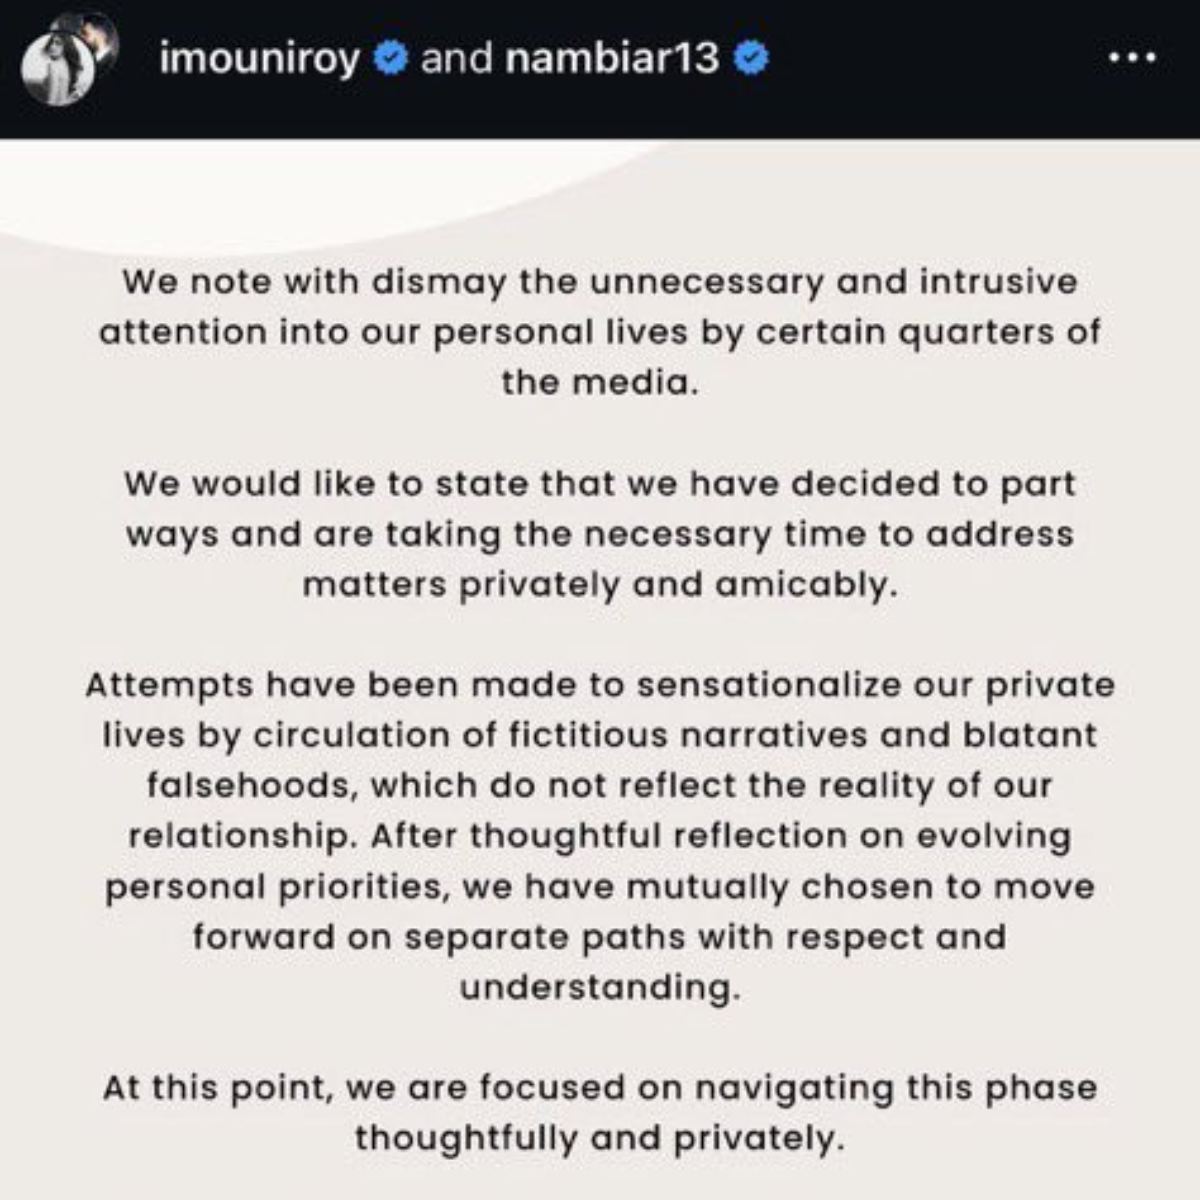Visit the nambiar13 profile

click(612, 60)
